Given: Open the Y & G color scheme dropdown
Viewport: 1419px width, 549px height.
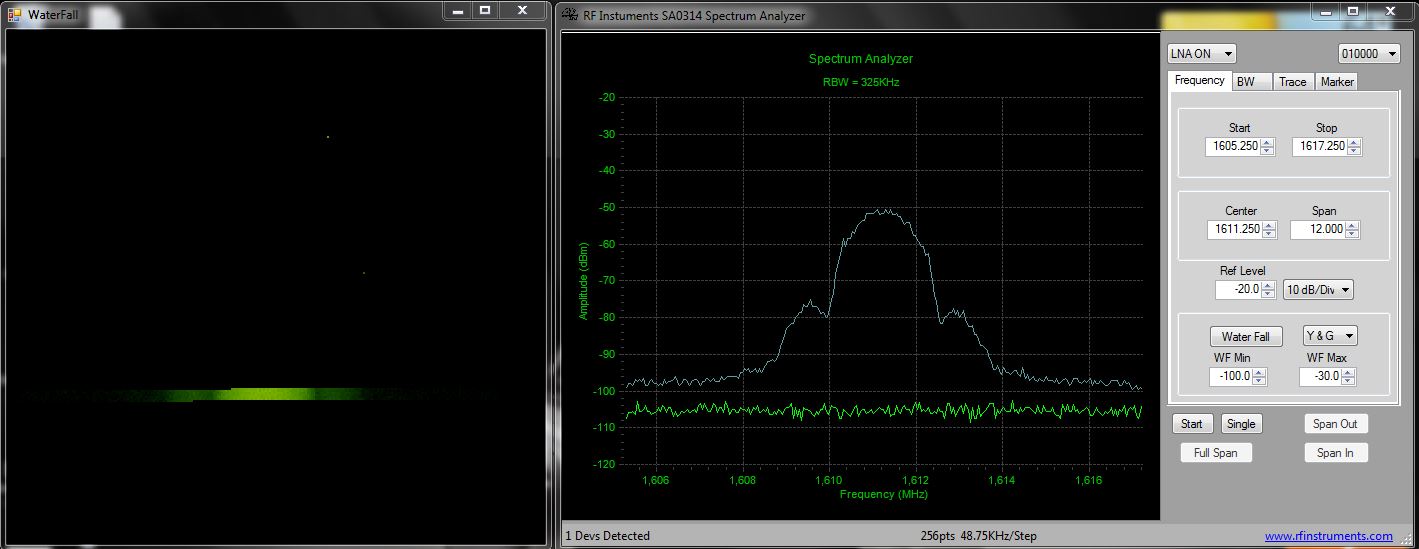Looking at the screenshot, I should coord(1329,336).
